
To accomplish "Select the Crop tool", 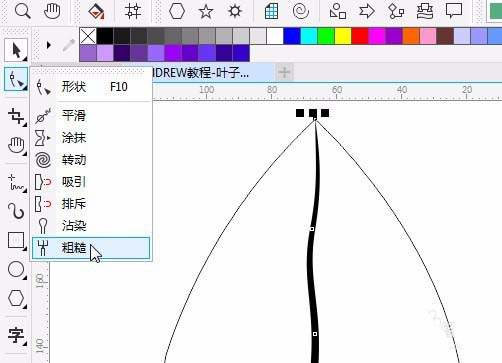I will coord(16,116).
